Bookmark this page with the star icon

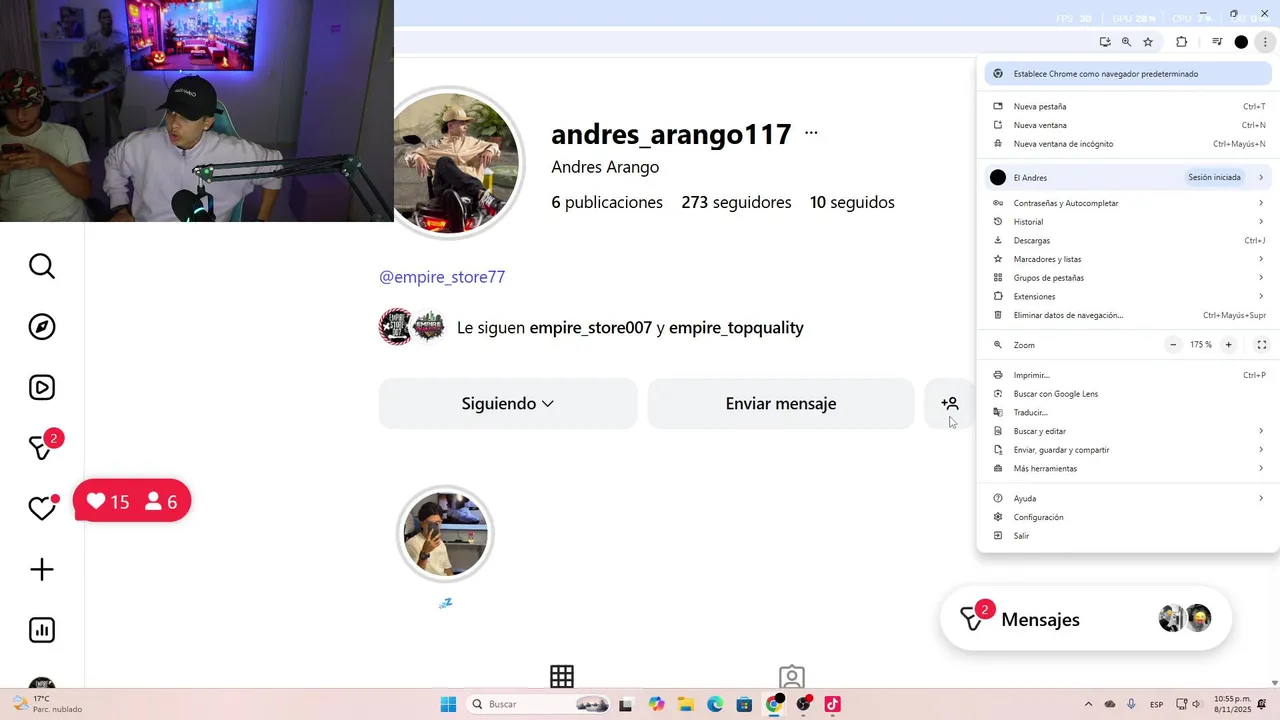1148,42
